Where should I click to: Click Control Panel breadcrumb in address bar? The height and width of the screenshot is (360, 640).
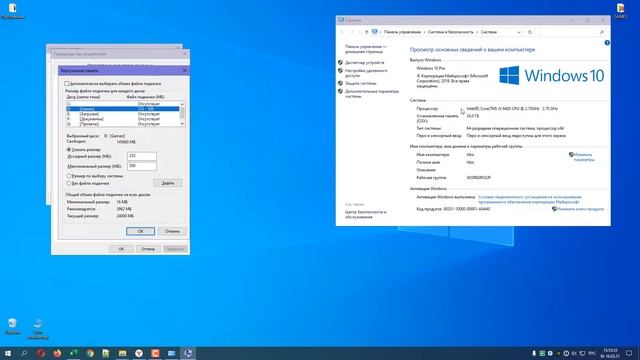point(402,32)
